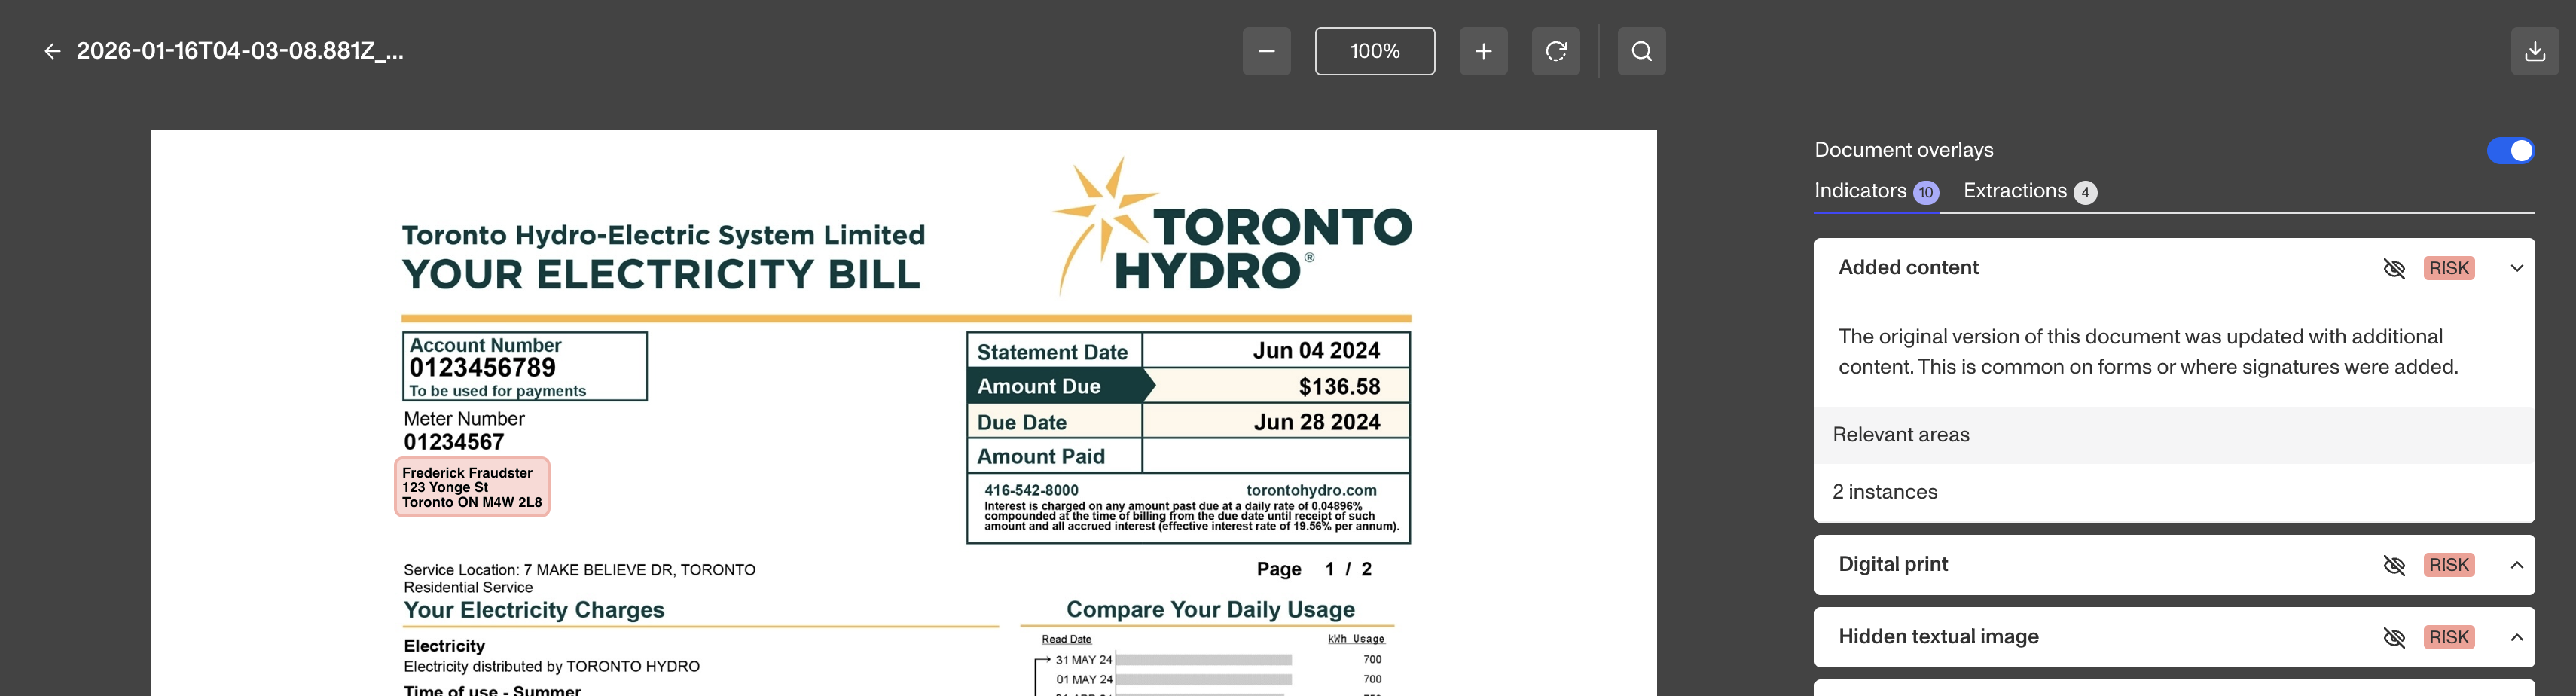The image size is (2576, 696).
Task: Click the RISK badge on Hidden textual image
Action: pyautogui.click(x=2449, y=637)
